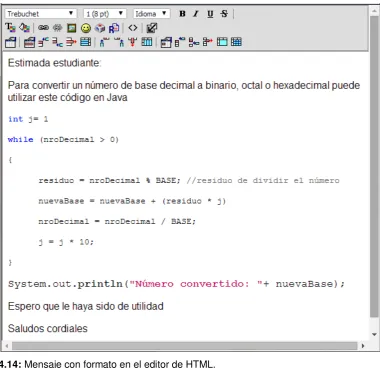Click the 'residuo = nroDecimal % BASE;' line
The width and height of the screenshot is (380, 368).
point(189,180)
